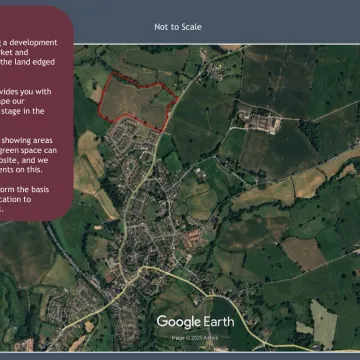Click the text line 'stage in the'
The height and width of the screenshot is (360, 360).
pos(22,111)
